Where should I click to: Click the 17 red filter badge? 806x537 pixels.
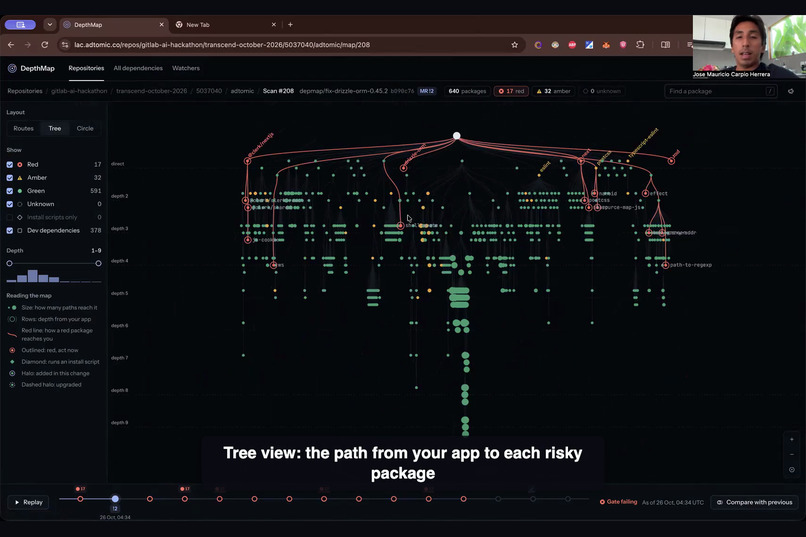point(511,91)
